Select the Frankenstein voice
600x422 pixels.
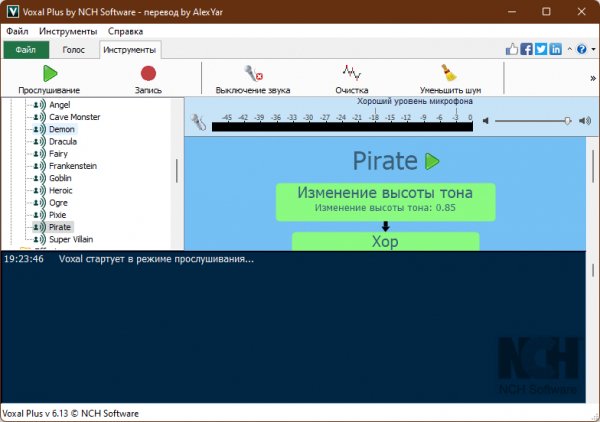(x=73, y=166)
